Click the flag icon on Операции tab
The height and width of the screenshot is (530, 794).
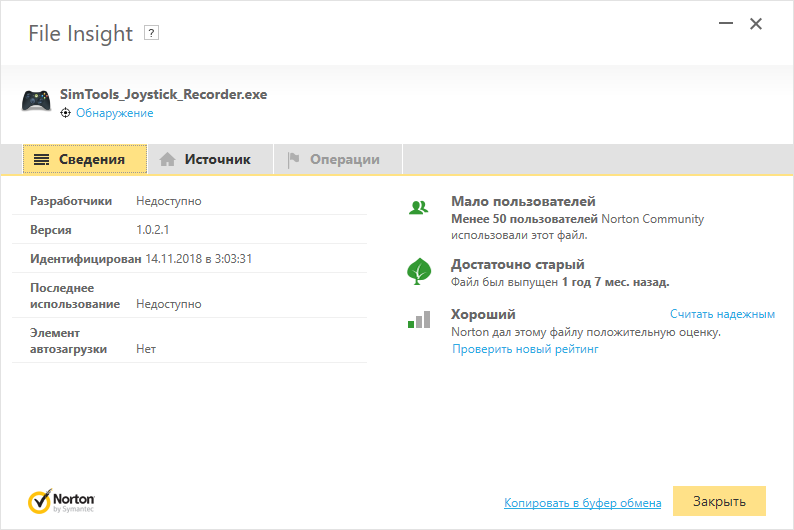click(293, 159)
